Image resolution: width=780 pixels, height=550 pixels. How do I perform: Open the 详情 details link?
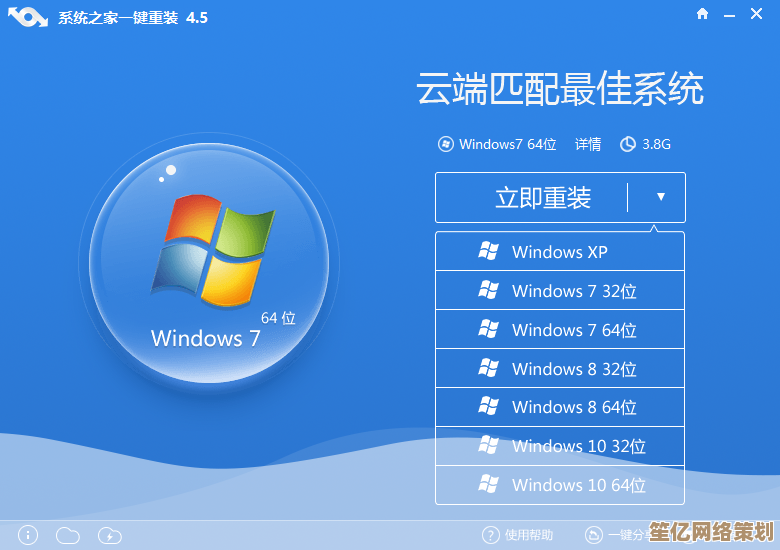click(x=588, y=144)
